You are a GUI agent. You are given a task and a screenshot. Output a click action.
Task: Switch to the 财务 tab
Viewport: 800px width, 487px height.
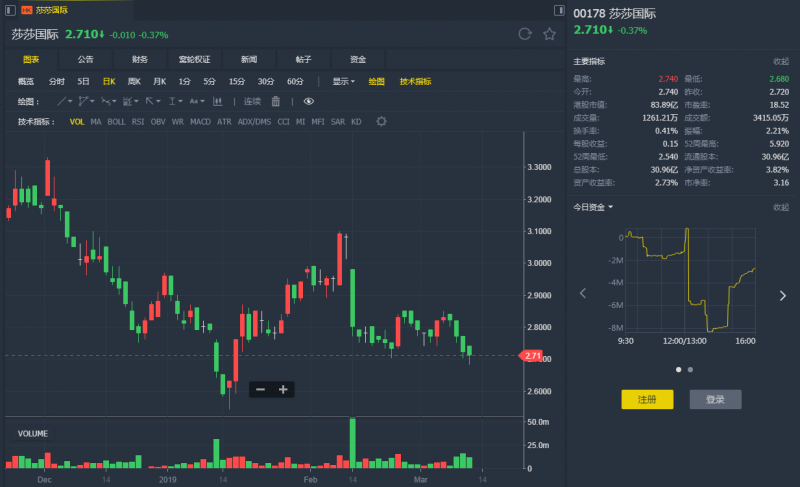point(140,60)
